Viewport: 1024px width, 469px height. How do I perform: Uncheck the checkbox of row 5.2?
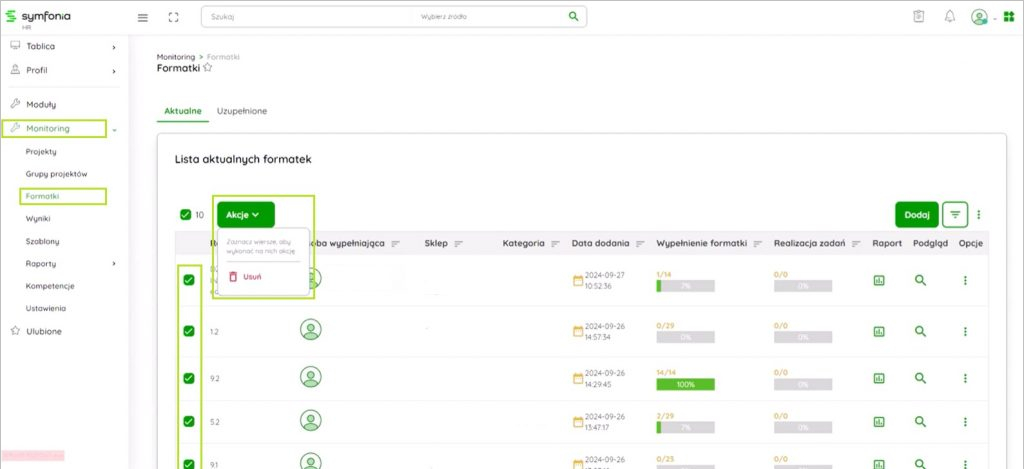click(x=189, y=421)
